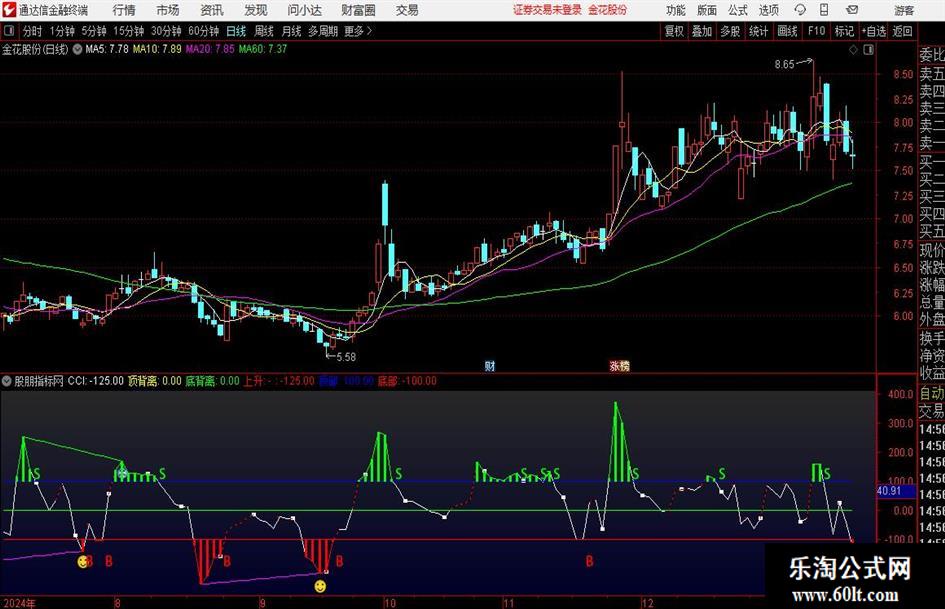The image size is (945, 609).
Task: Click the customer service headset icon
Action: pos(800,10)
